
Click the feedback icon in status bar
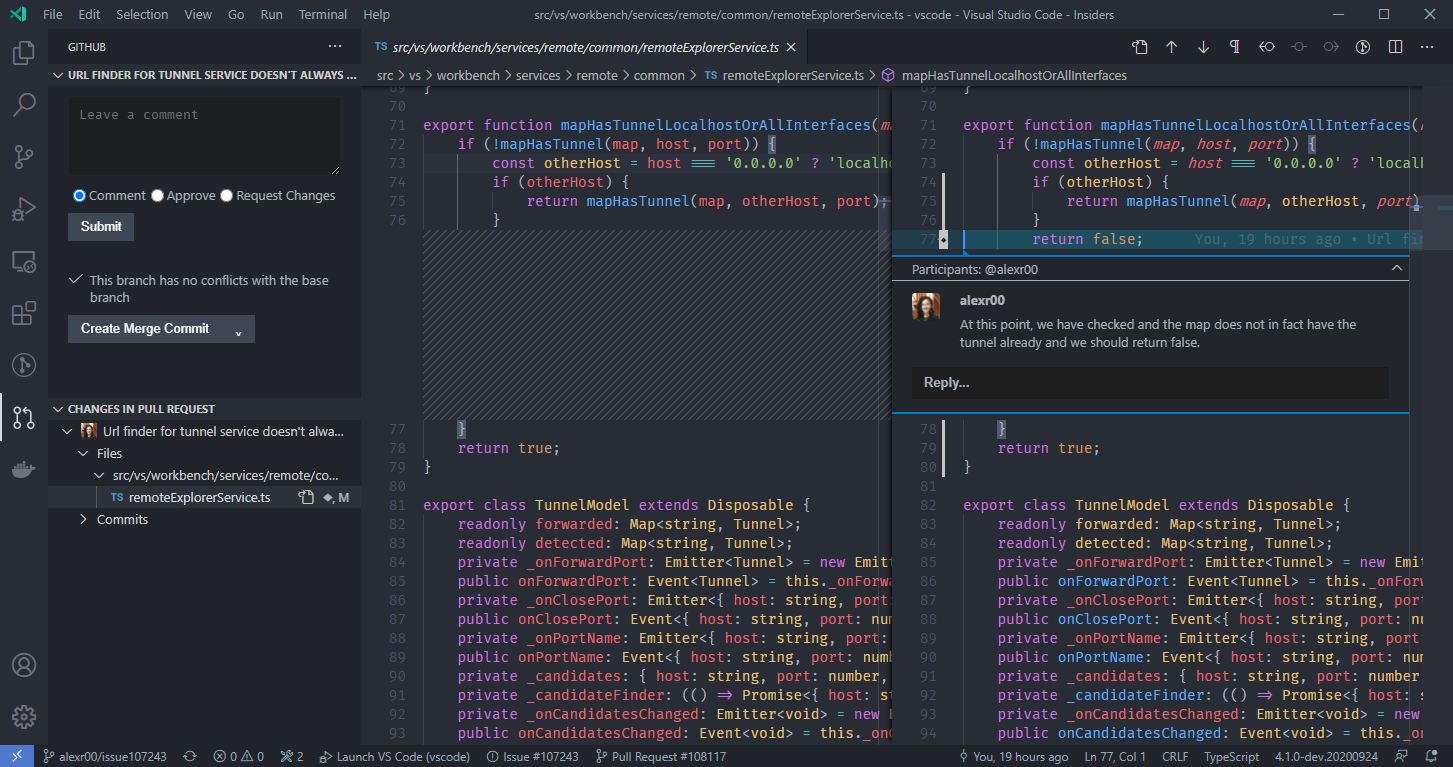click(1402, 756)
